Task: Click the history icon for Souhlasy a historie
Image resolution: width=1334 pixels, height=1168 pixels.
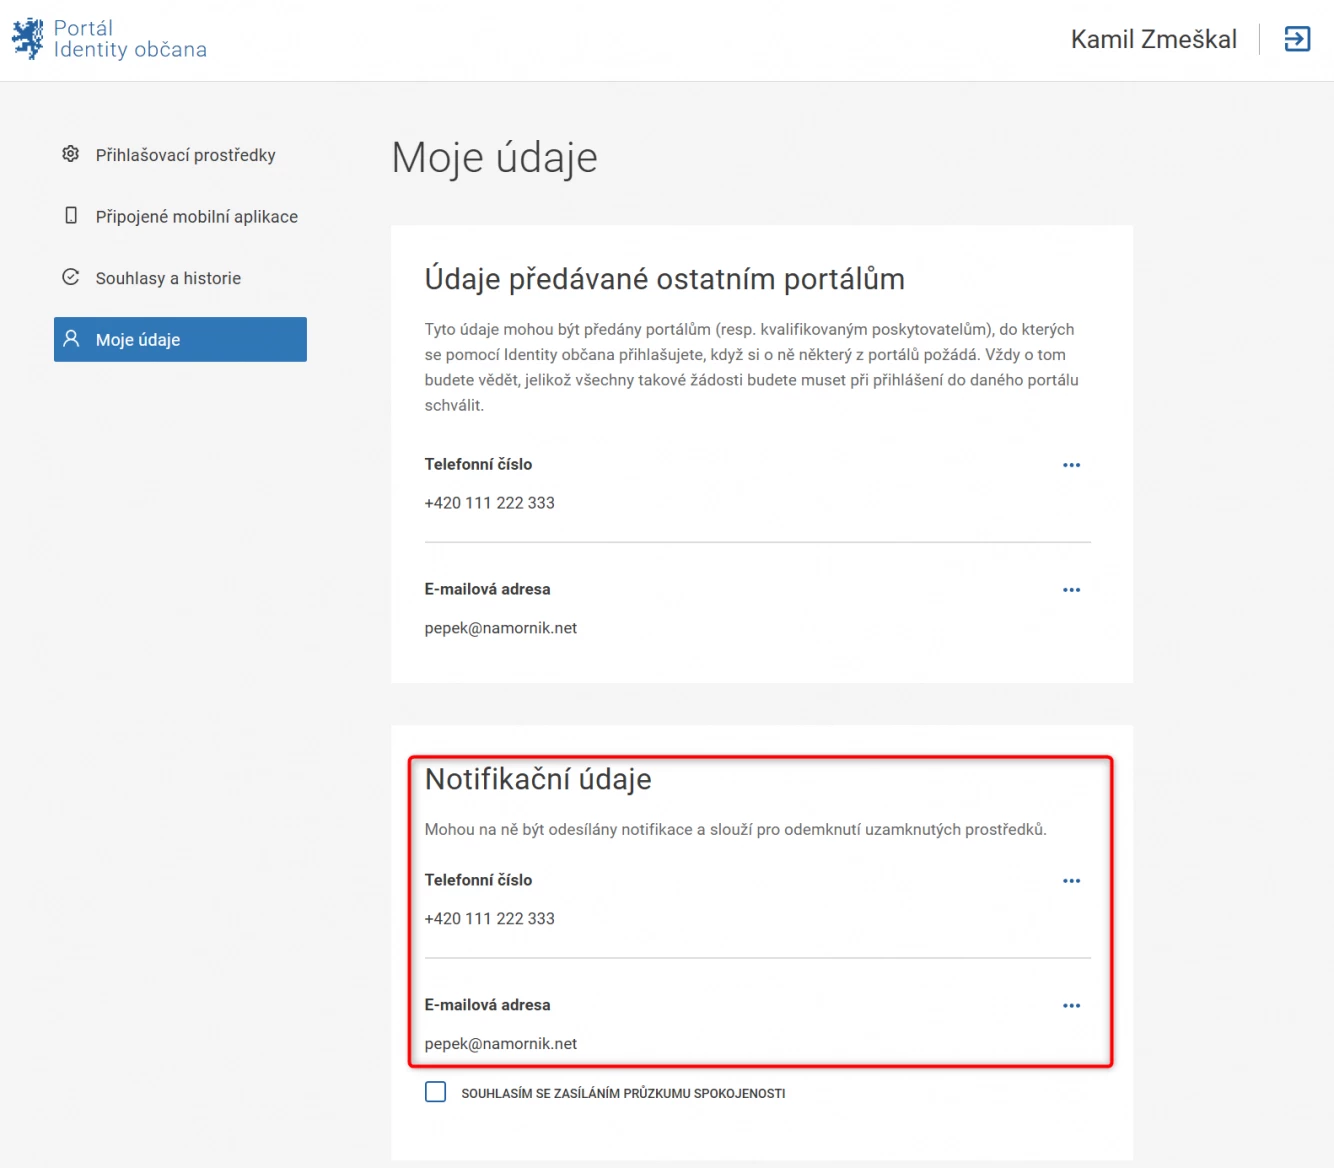Action: point(70,277)
